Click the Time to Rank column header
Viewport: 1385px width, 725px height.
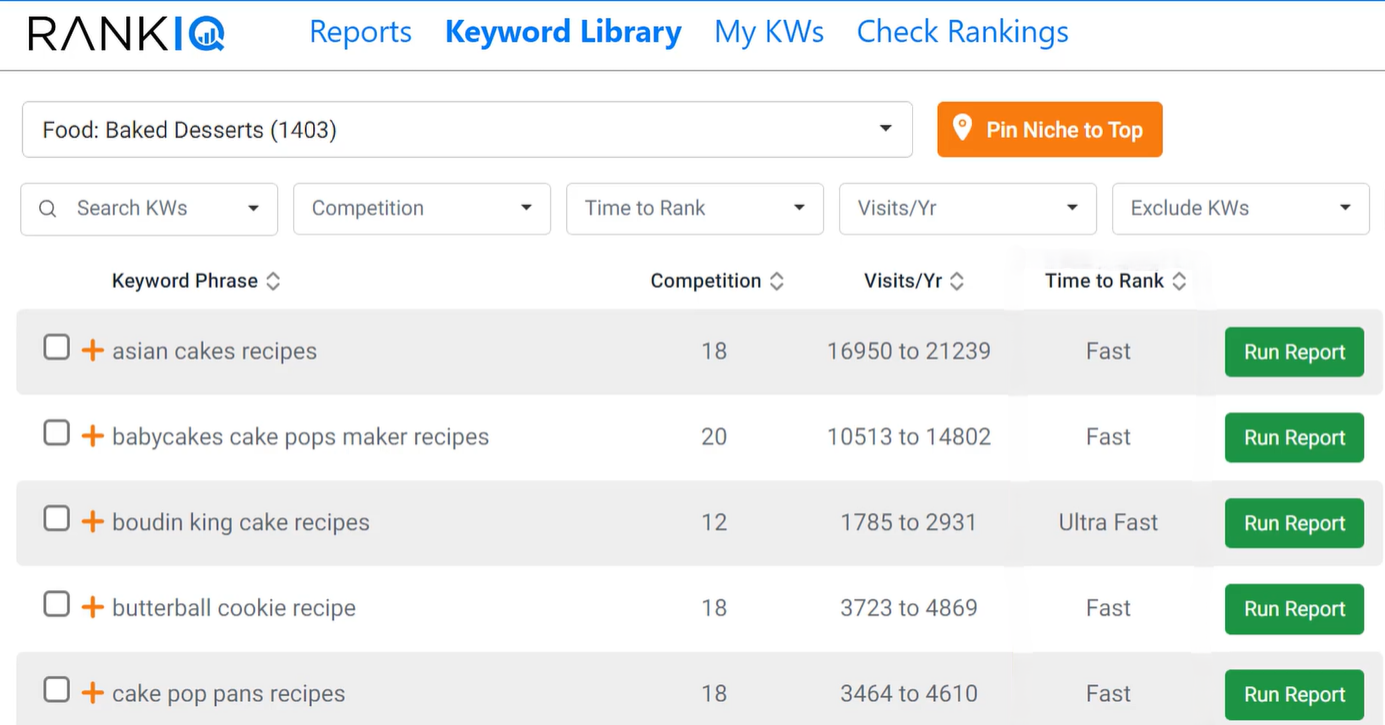click(x=1104, y=281)
